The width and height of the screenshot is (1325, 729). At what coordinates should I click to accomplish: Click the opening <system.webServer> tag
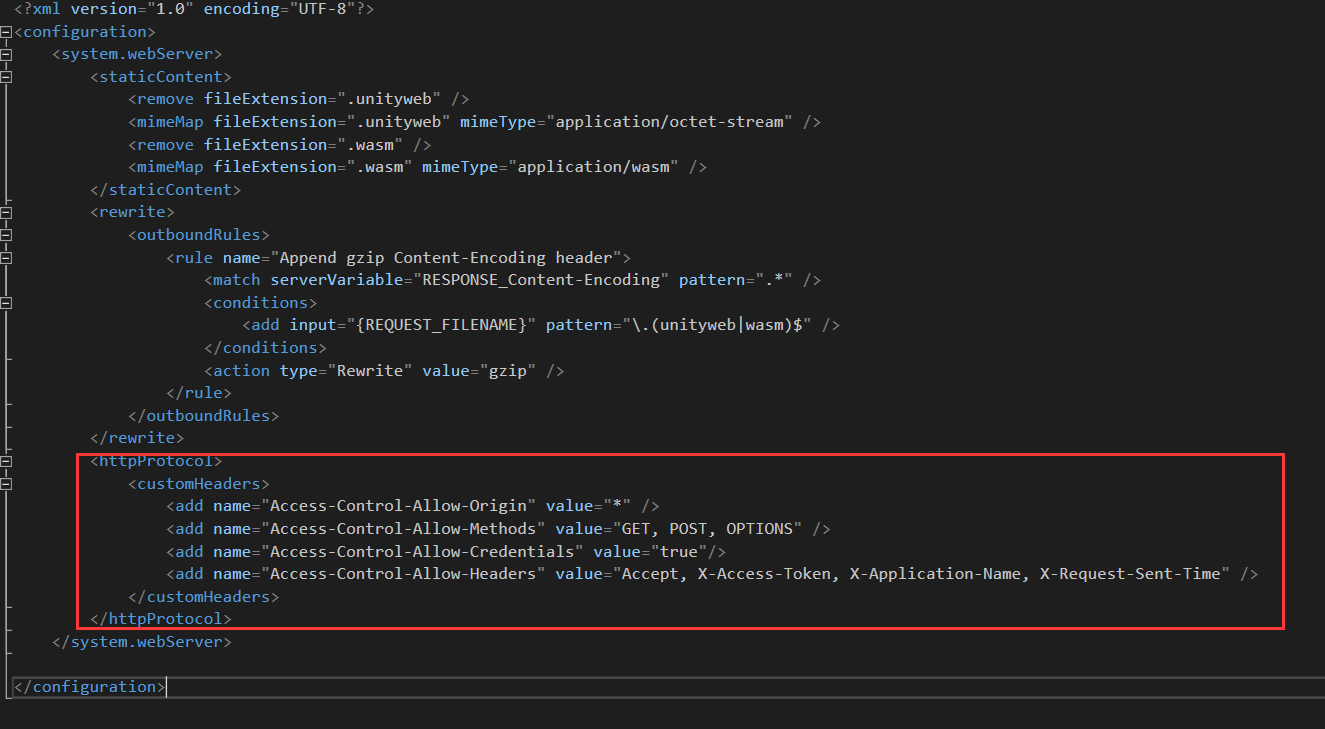click(137, 54)
